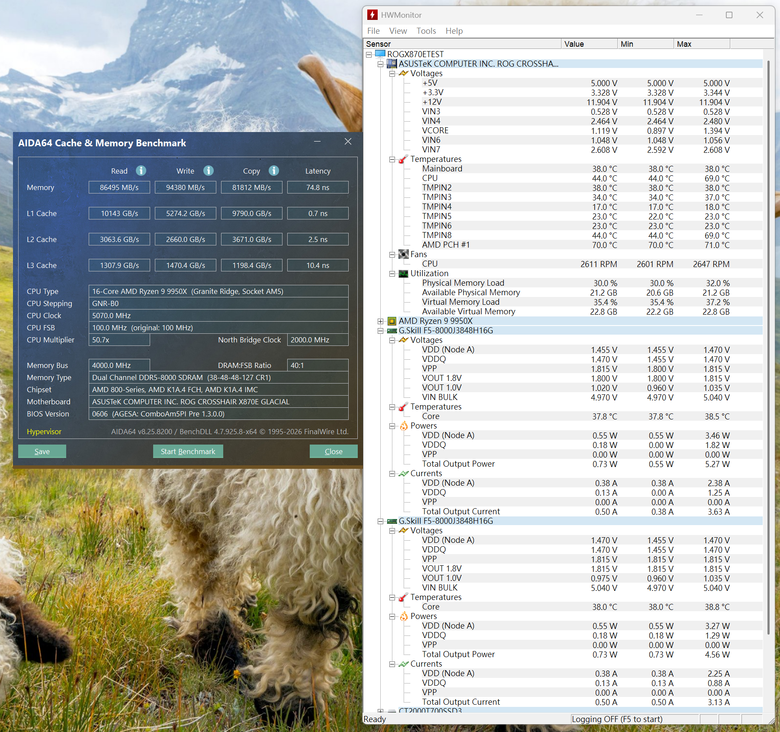Collapse the ASUSTeK COMPUTER INC. node
This screenshot has height=732, width=780.
[381, 64]
